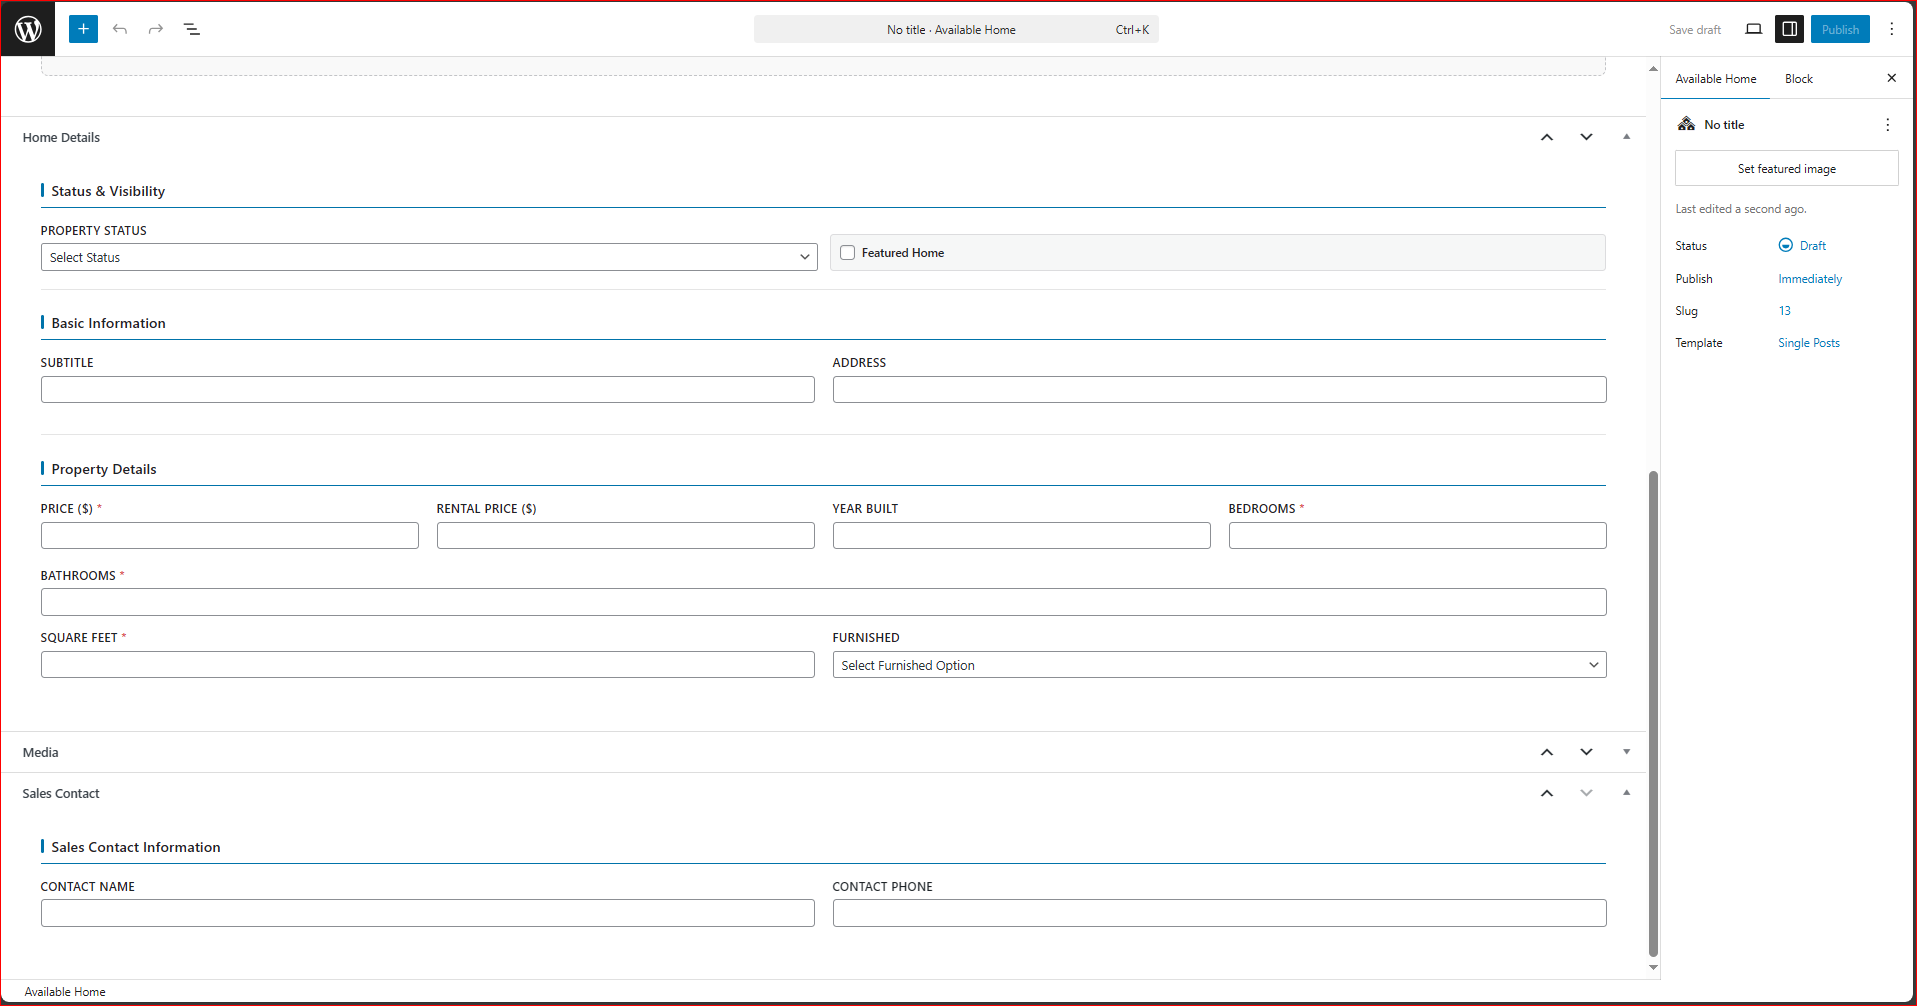Viewport: 1917px width, 1006px height.
Task: Click the editor vertical scrollbar thumb
Action: pos(1653,714)
